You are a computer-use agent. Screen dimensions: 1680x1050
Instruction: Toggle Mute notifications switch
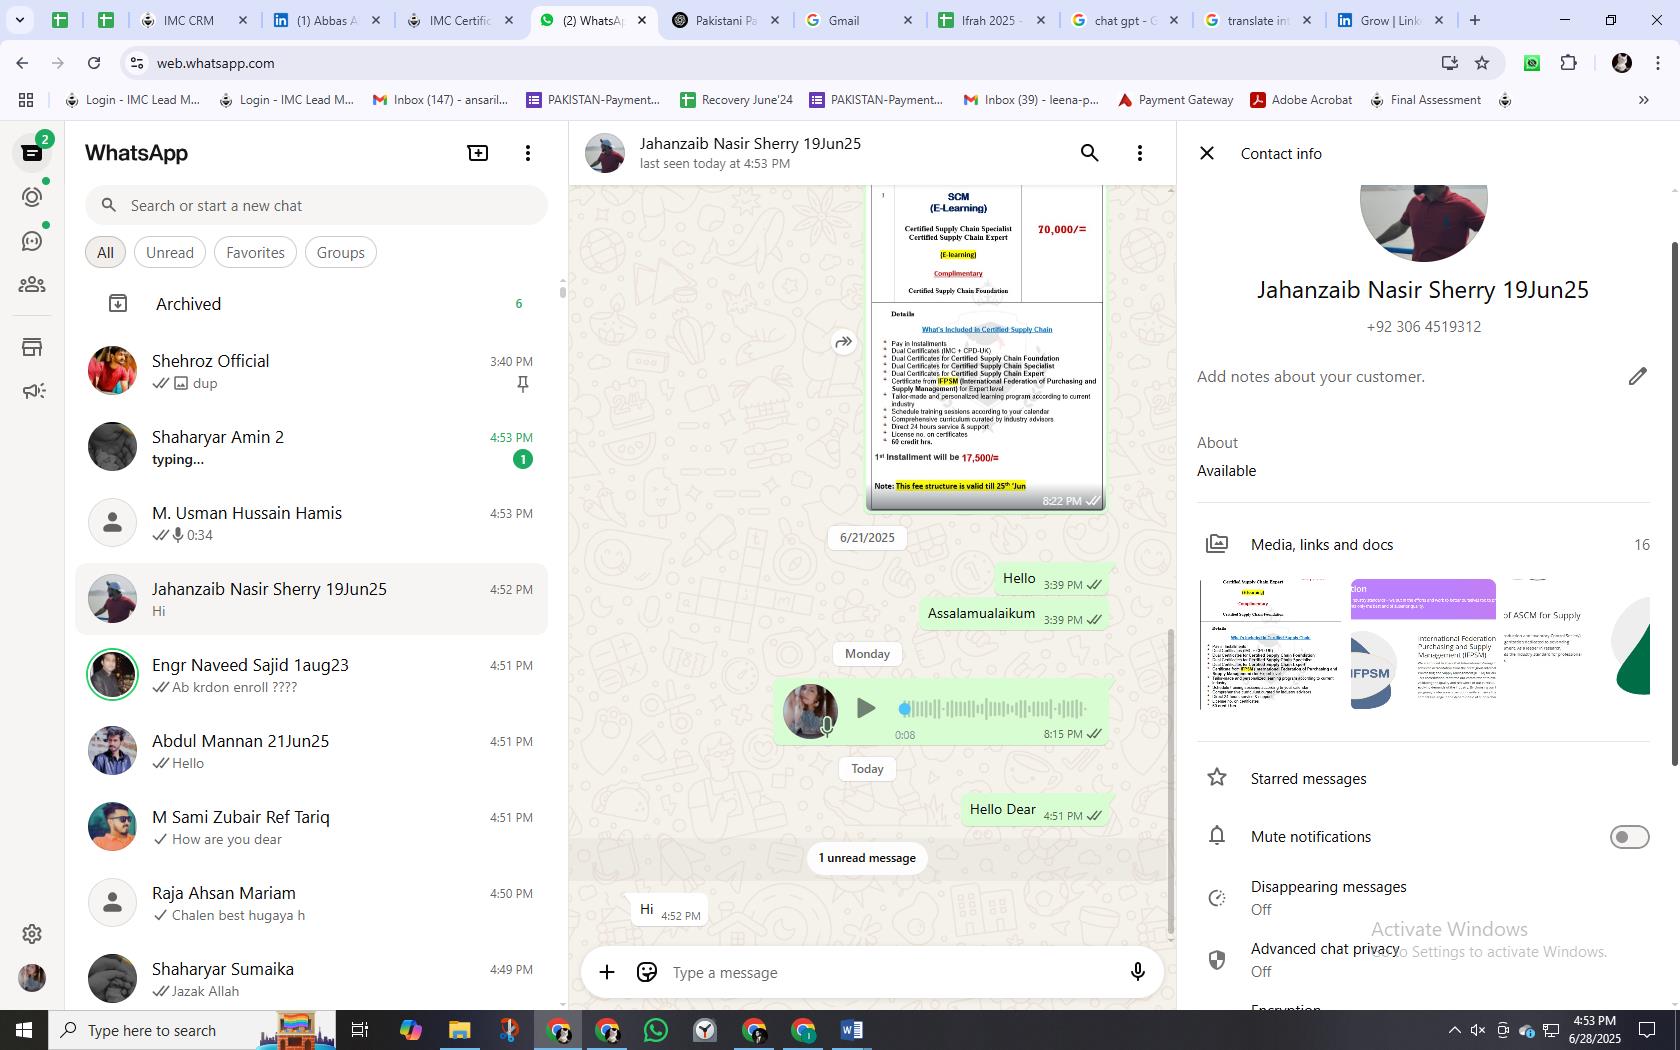click(x=1629, y=837)
